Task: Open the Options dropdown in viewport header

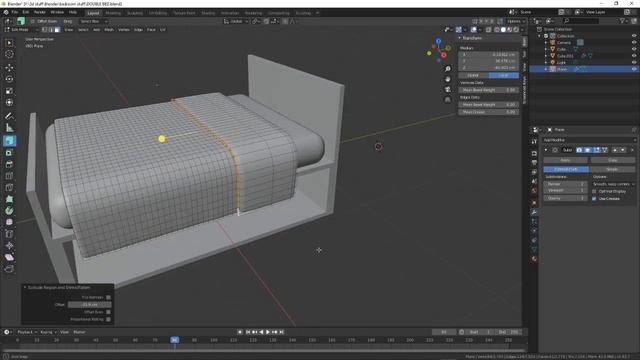Action: tap(516, 21)
